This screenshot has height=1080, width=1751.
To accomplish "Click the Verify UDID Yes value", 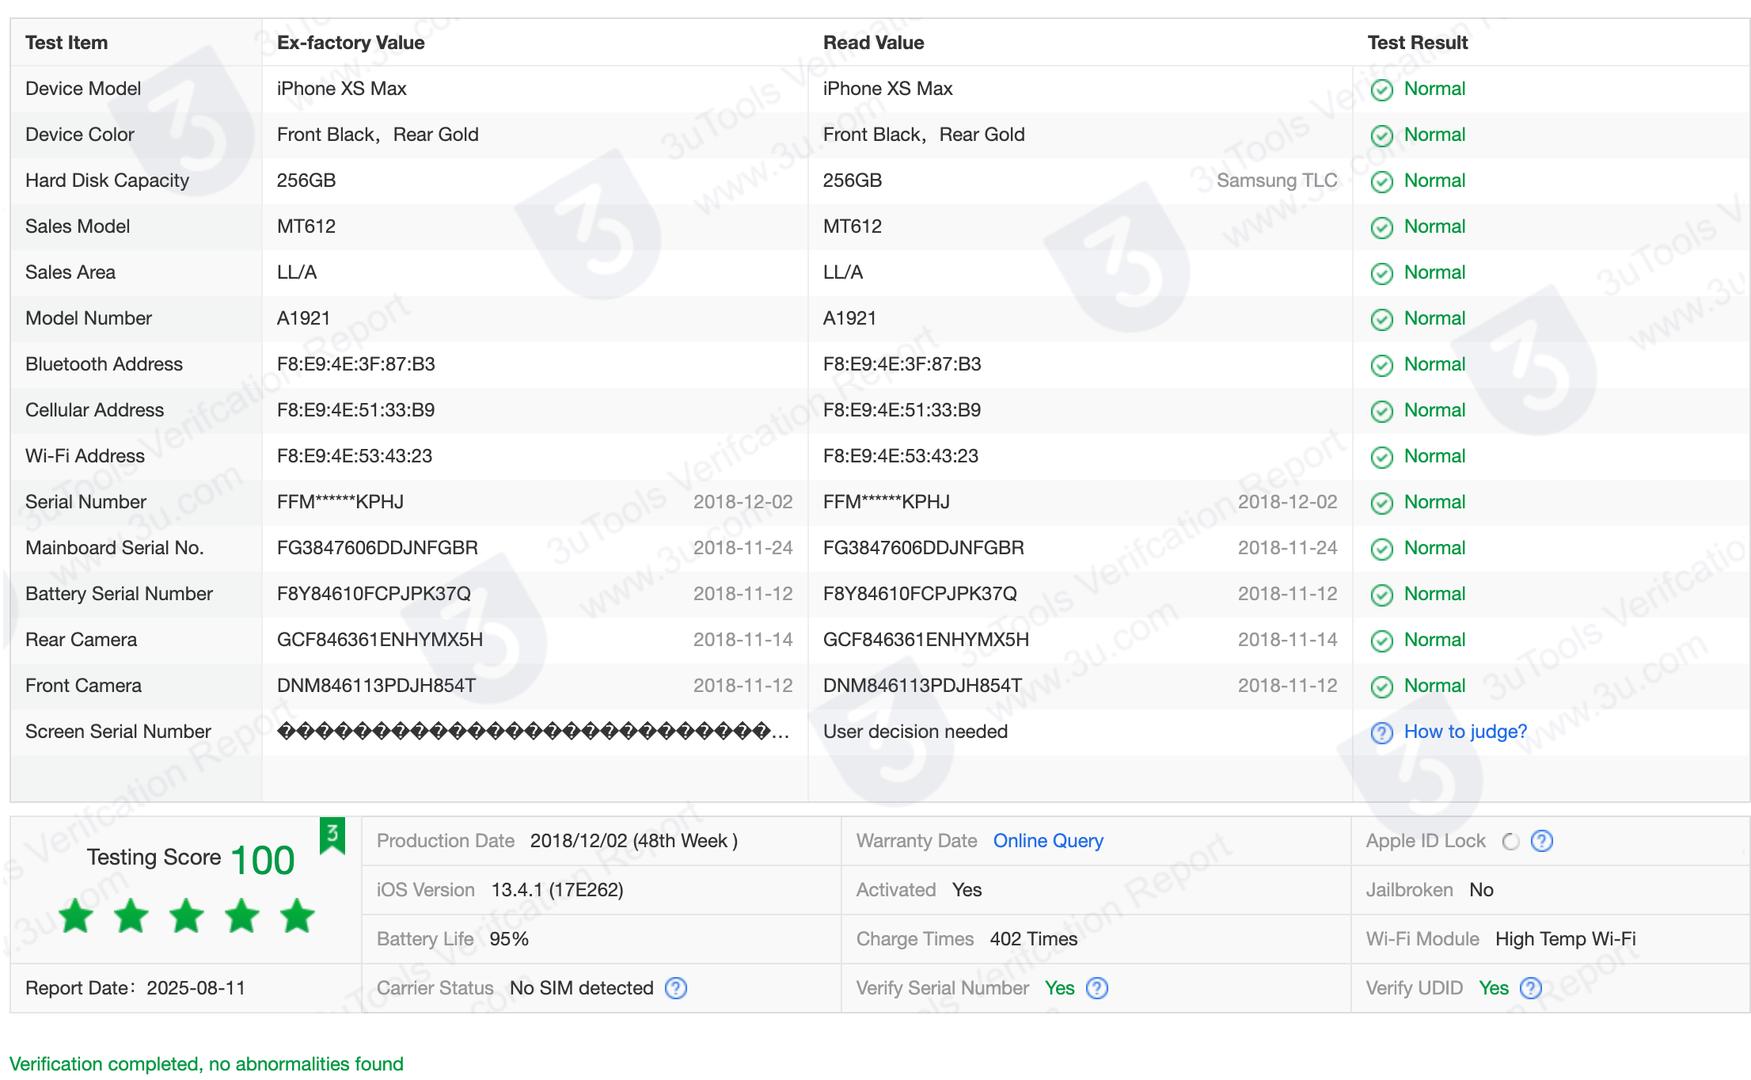I will [x=1494, y=988].
